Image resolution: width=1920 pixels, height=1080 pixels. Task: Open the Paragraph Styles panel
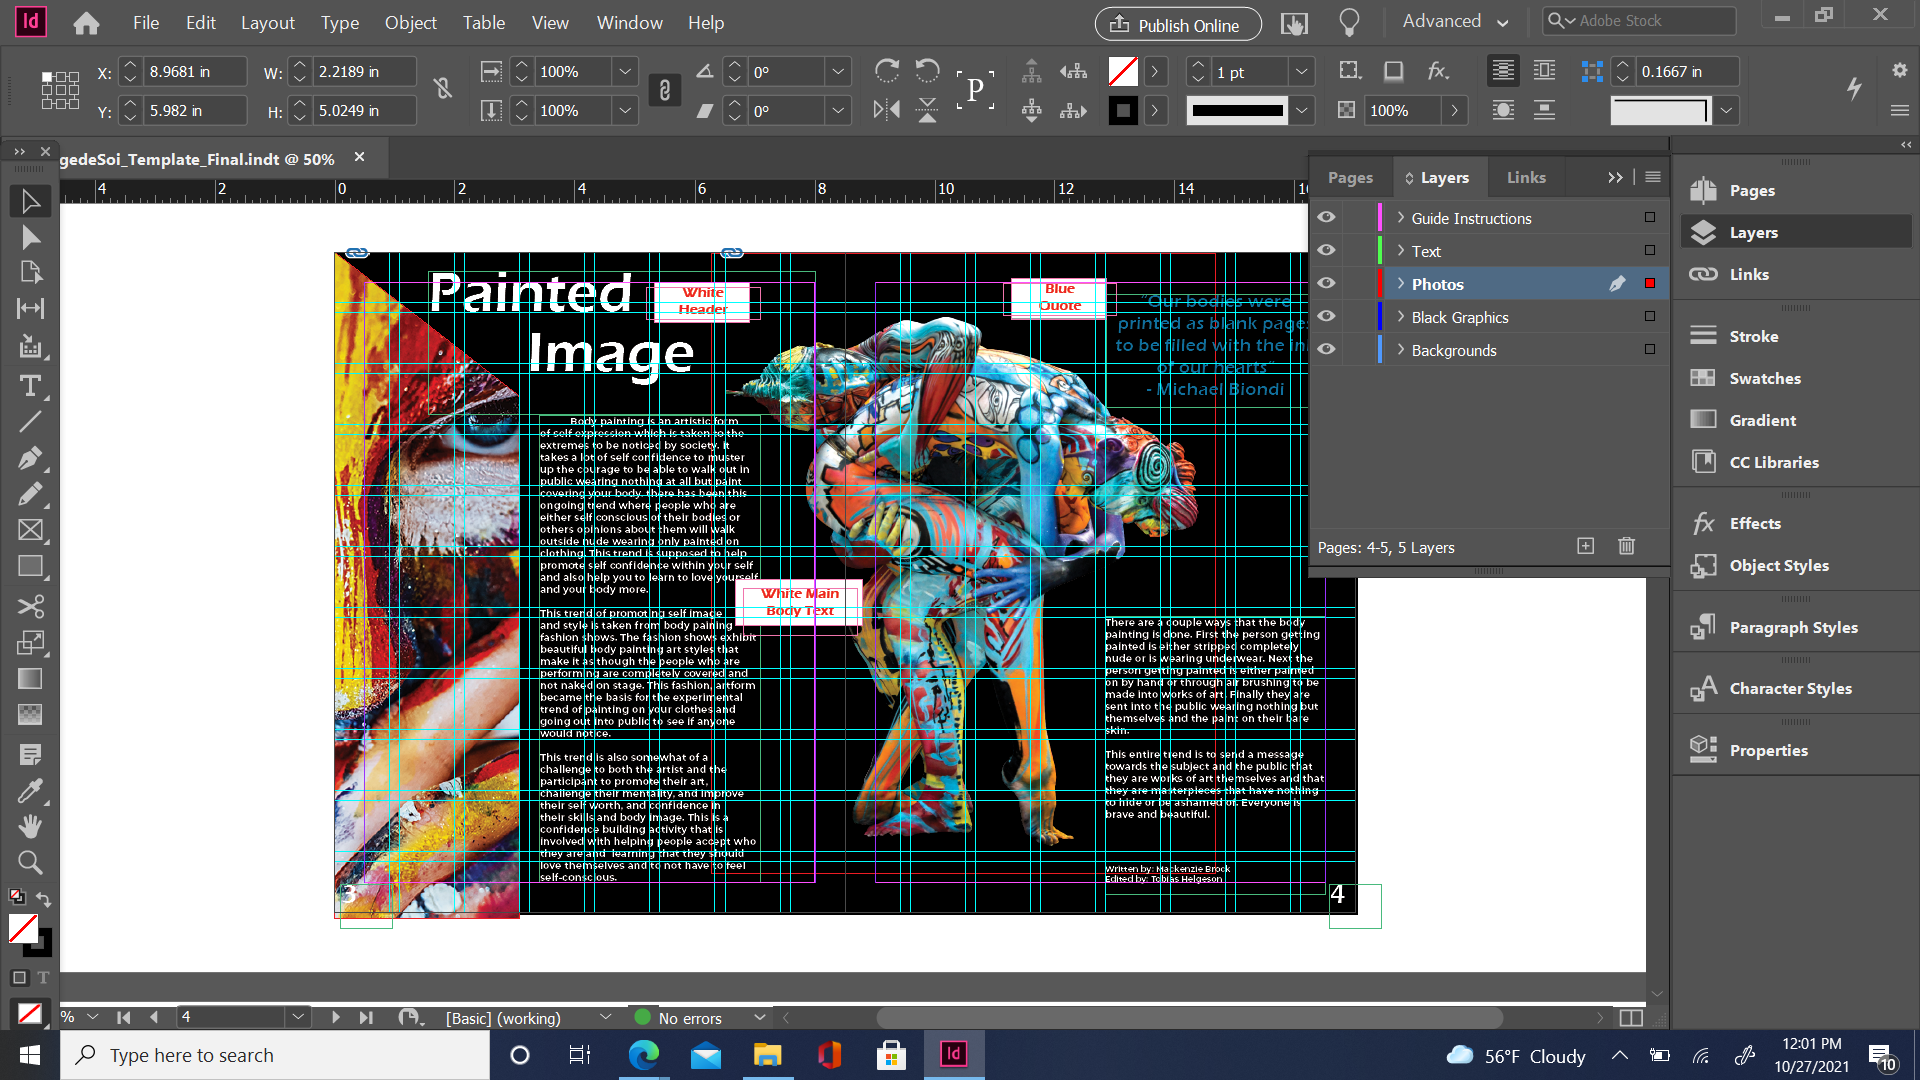click(x=1793, y=627)
